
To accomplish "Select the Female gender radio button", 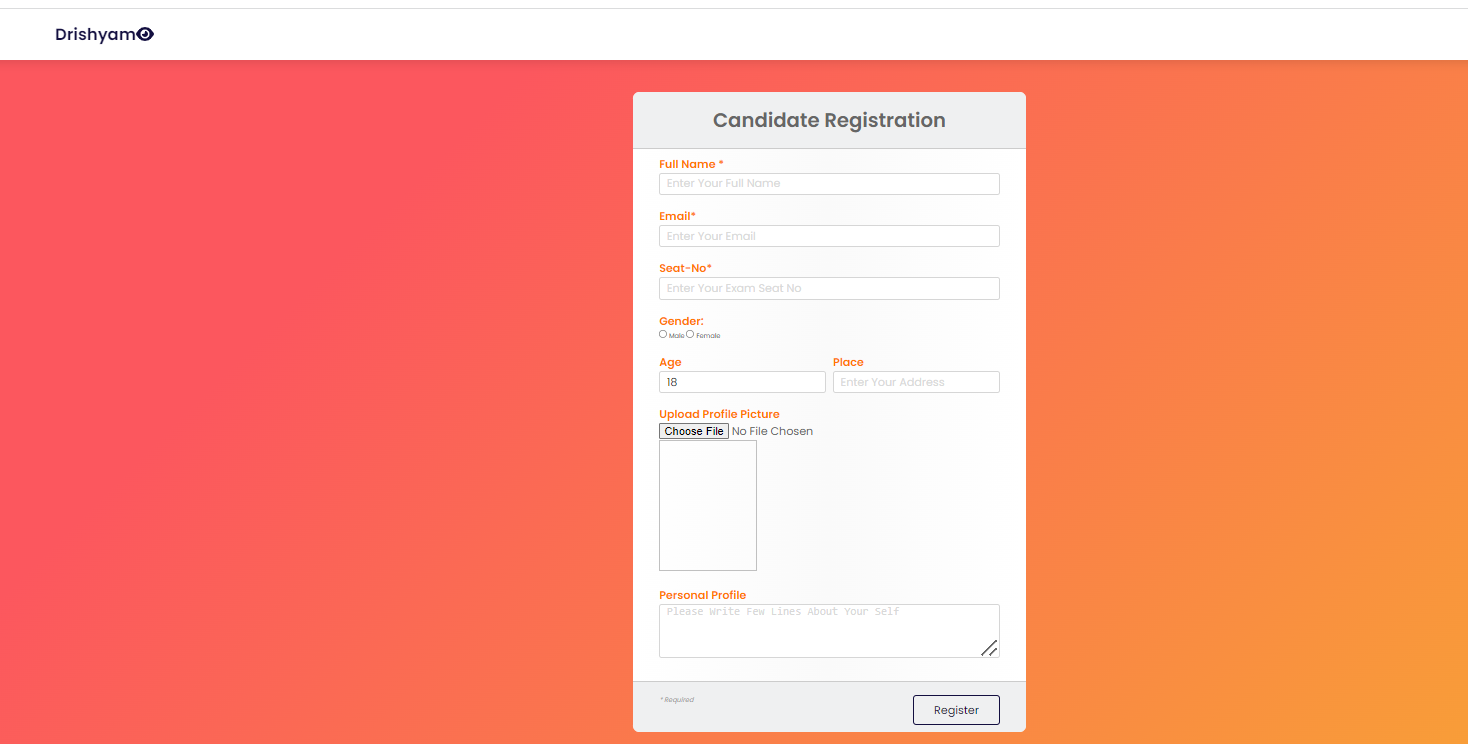I will [x=690, y=334].
